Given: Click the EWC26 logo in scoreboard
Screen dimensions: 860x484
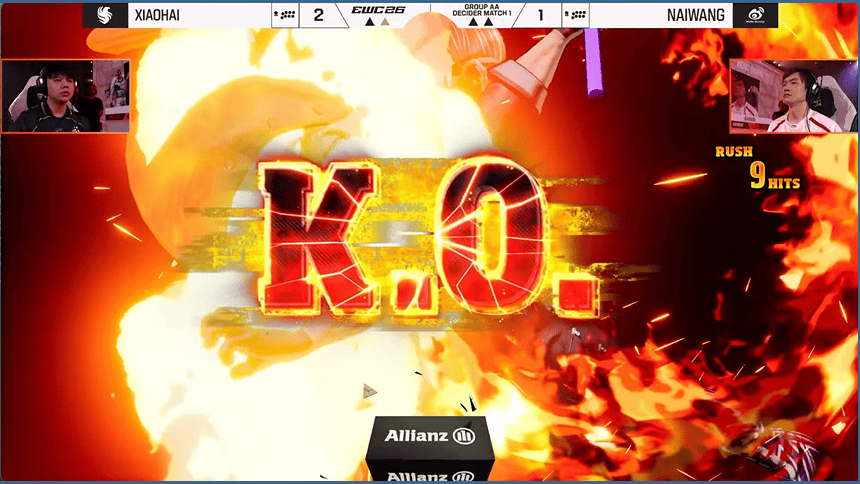Looking at the screenshot, I should click(378, 10).
